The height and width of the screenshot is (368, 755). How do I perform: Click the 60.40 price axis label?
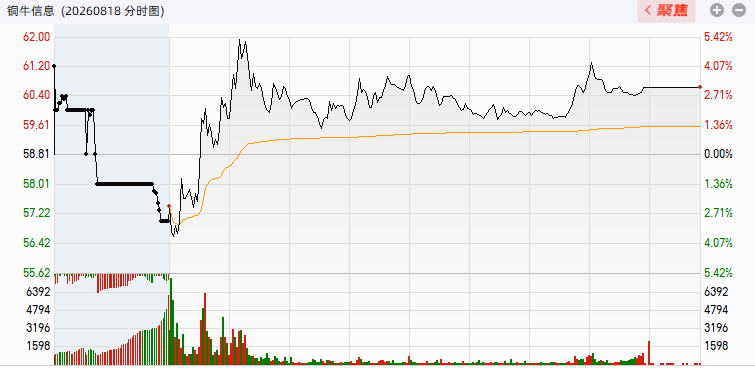(37, 95)
